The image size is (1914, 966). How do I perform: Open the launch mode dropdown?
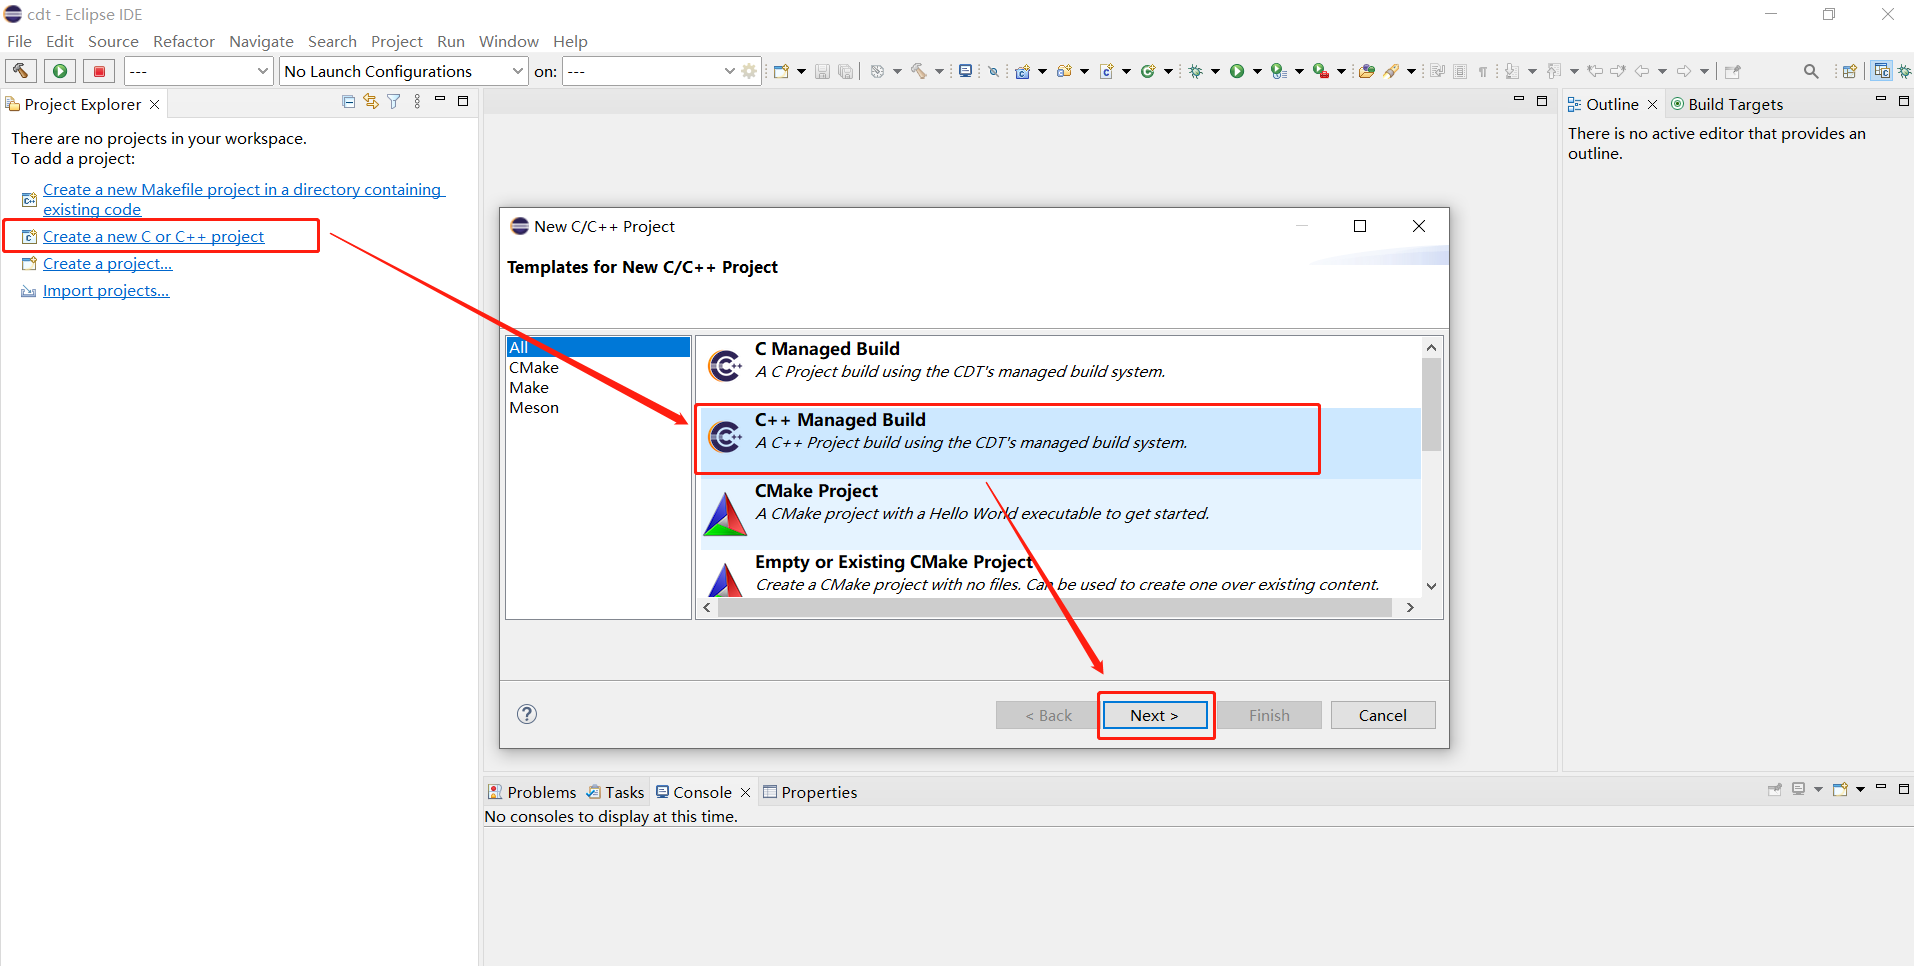tap(198, 71)
